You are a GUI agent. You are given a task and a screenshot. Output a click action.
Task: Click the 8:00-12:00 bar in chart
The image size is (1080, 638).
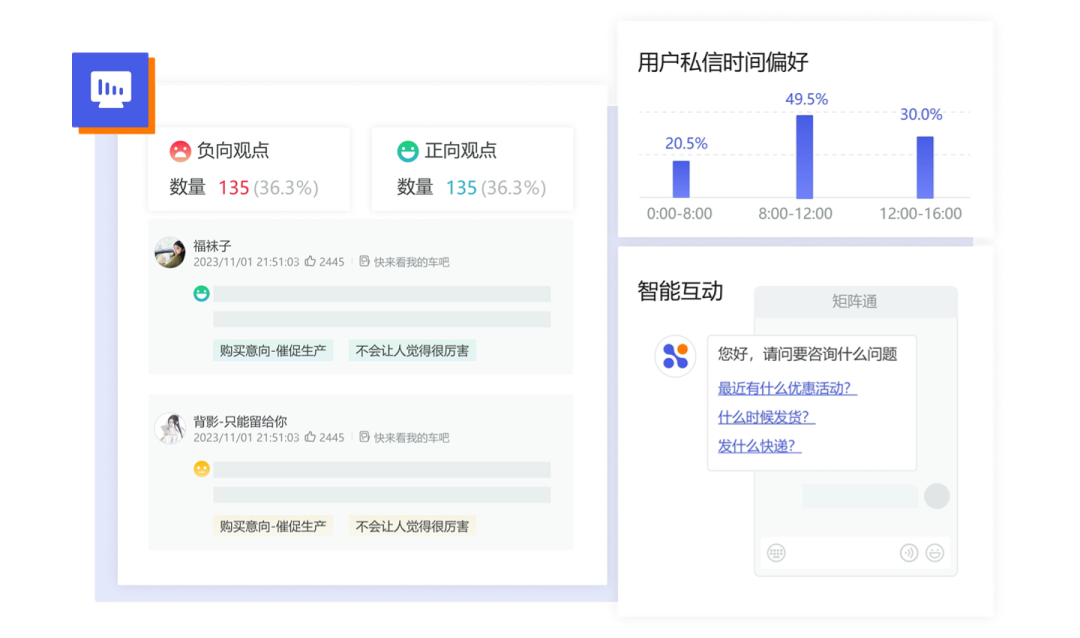[804, 156]
